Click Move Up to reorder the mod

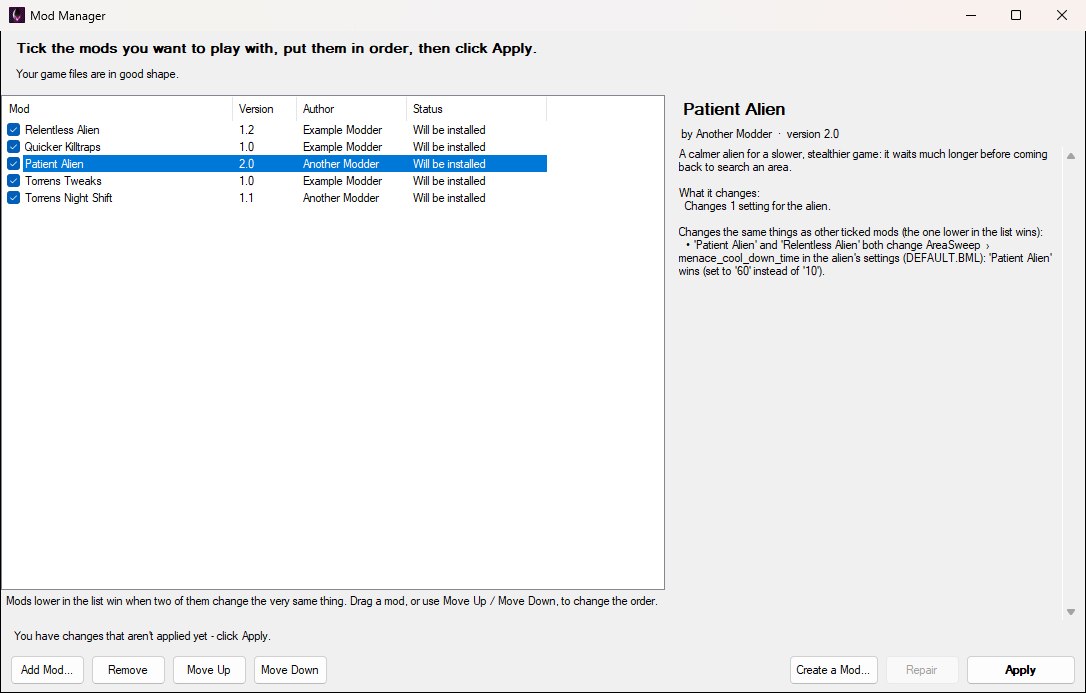[x=209, y=669]
